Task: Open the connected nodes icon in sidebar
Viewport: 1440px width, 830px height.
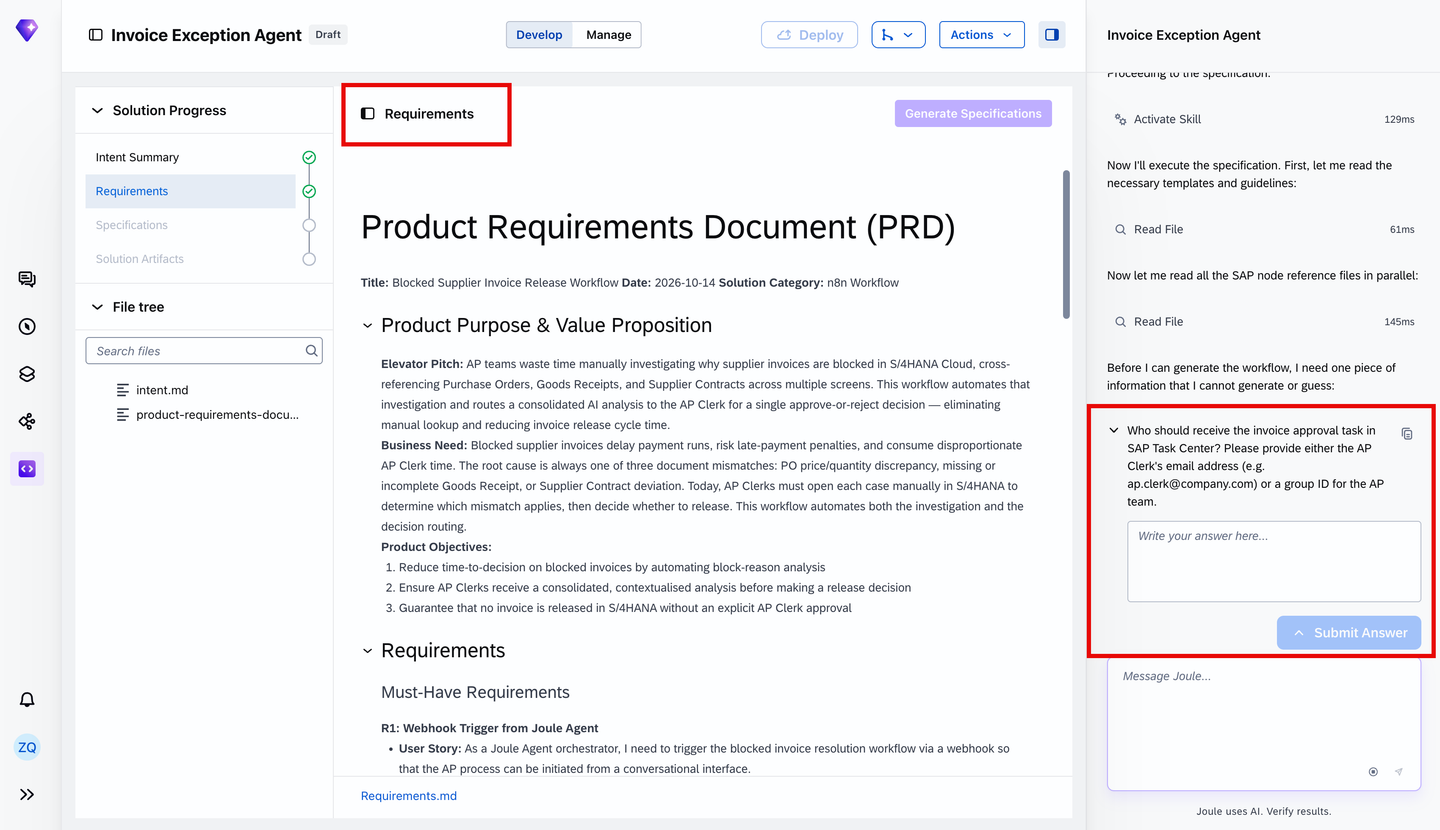Action: (x=27, y=421)
